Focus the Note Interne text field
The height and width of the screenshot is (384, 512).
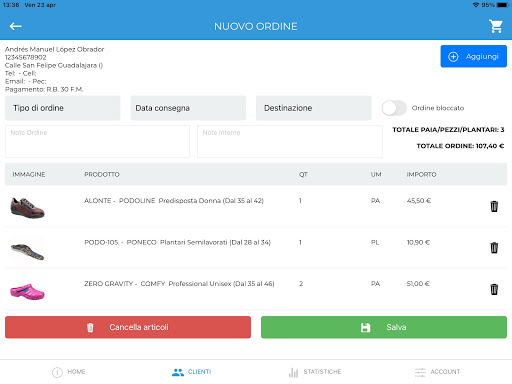tap(290, 141)
